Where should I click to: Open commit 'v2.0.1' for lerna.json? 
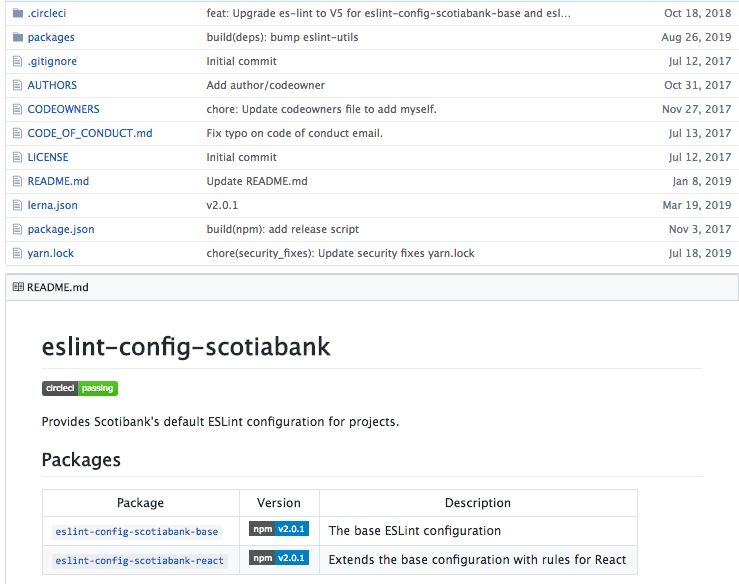(x=222, y=206)
